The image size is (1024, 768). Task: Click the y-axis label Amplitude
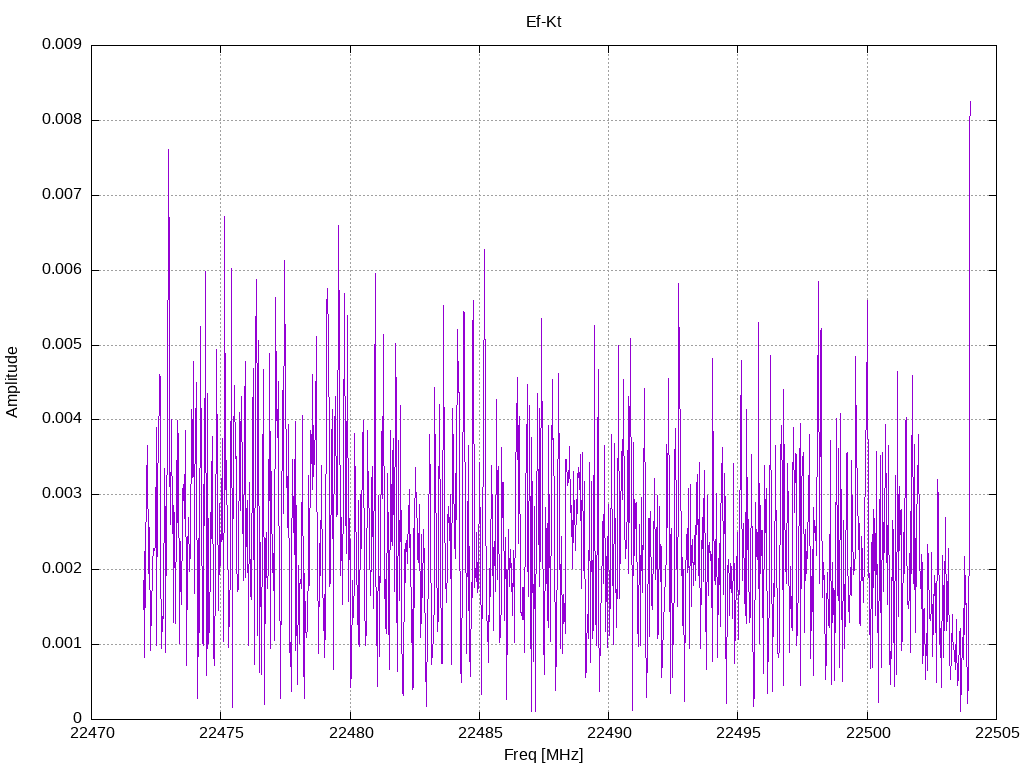tap(12, 382)
